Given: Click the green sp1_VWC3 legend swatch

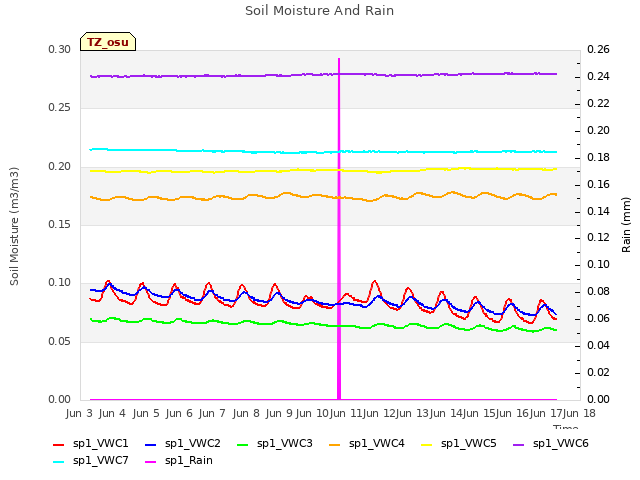Looking at the screenshot, I should (x=243, y=444).
